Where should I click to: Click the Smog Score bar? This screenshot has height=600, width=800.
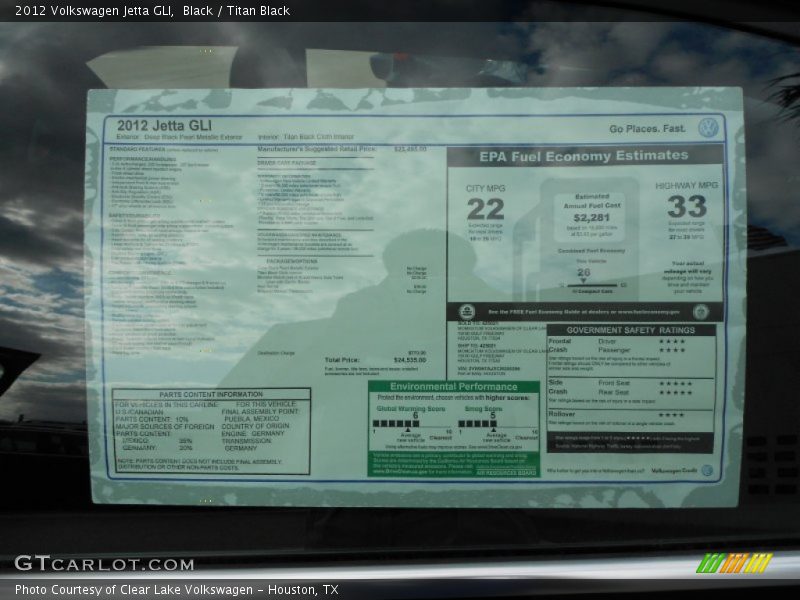(x=477, y=423)
